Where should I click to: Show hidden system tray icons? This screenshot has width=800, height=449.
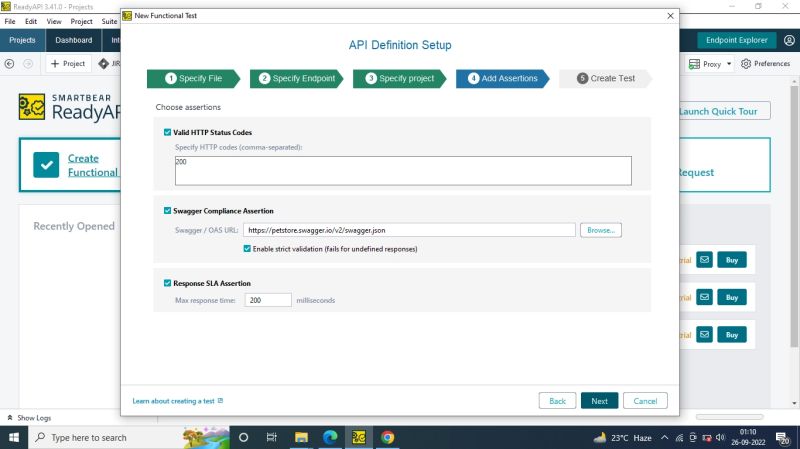(664, 438)
